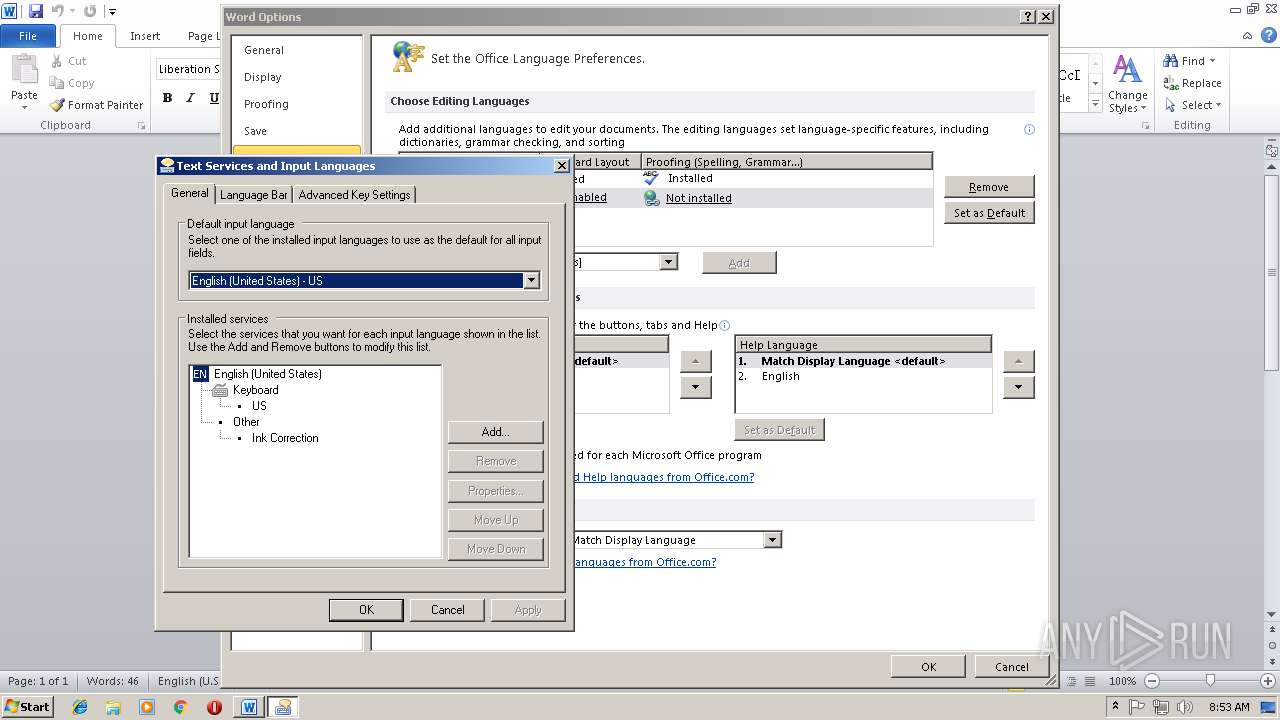The width and height of the screenshot is (1280, 720).
Task: Select English (United States) tree node
Action: pyautogui.click(x=268, y=374)
